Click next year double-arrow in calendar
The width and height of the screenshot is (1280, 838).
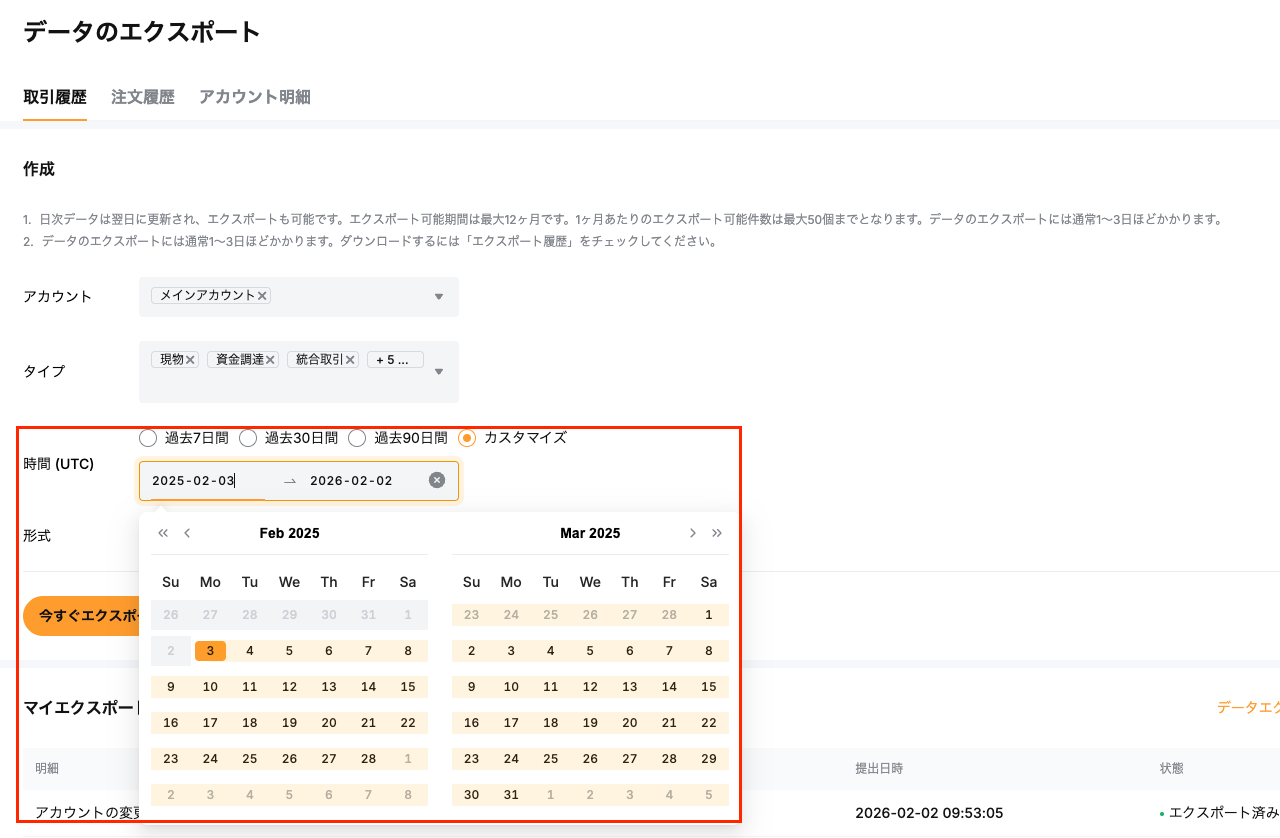tap(717, 533)
